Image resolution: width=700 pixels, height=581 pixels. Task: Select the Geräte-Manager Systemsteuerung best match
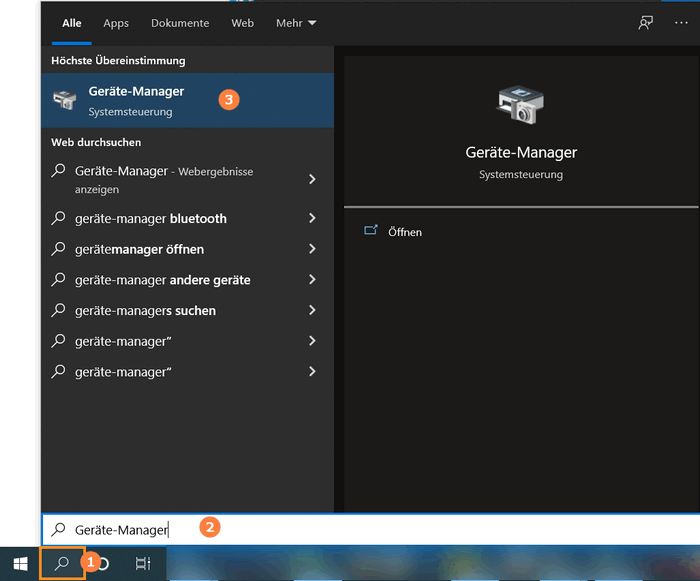point(188,100)
